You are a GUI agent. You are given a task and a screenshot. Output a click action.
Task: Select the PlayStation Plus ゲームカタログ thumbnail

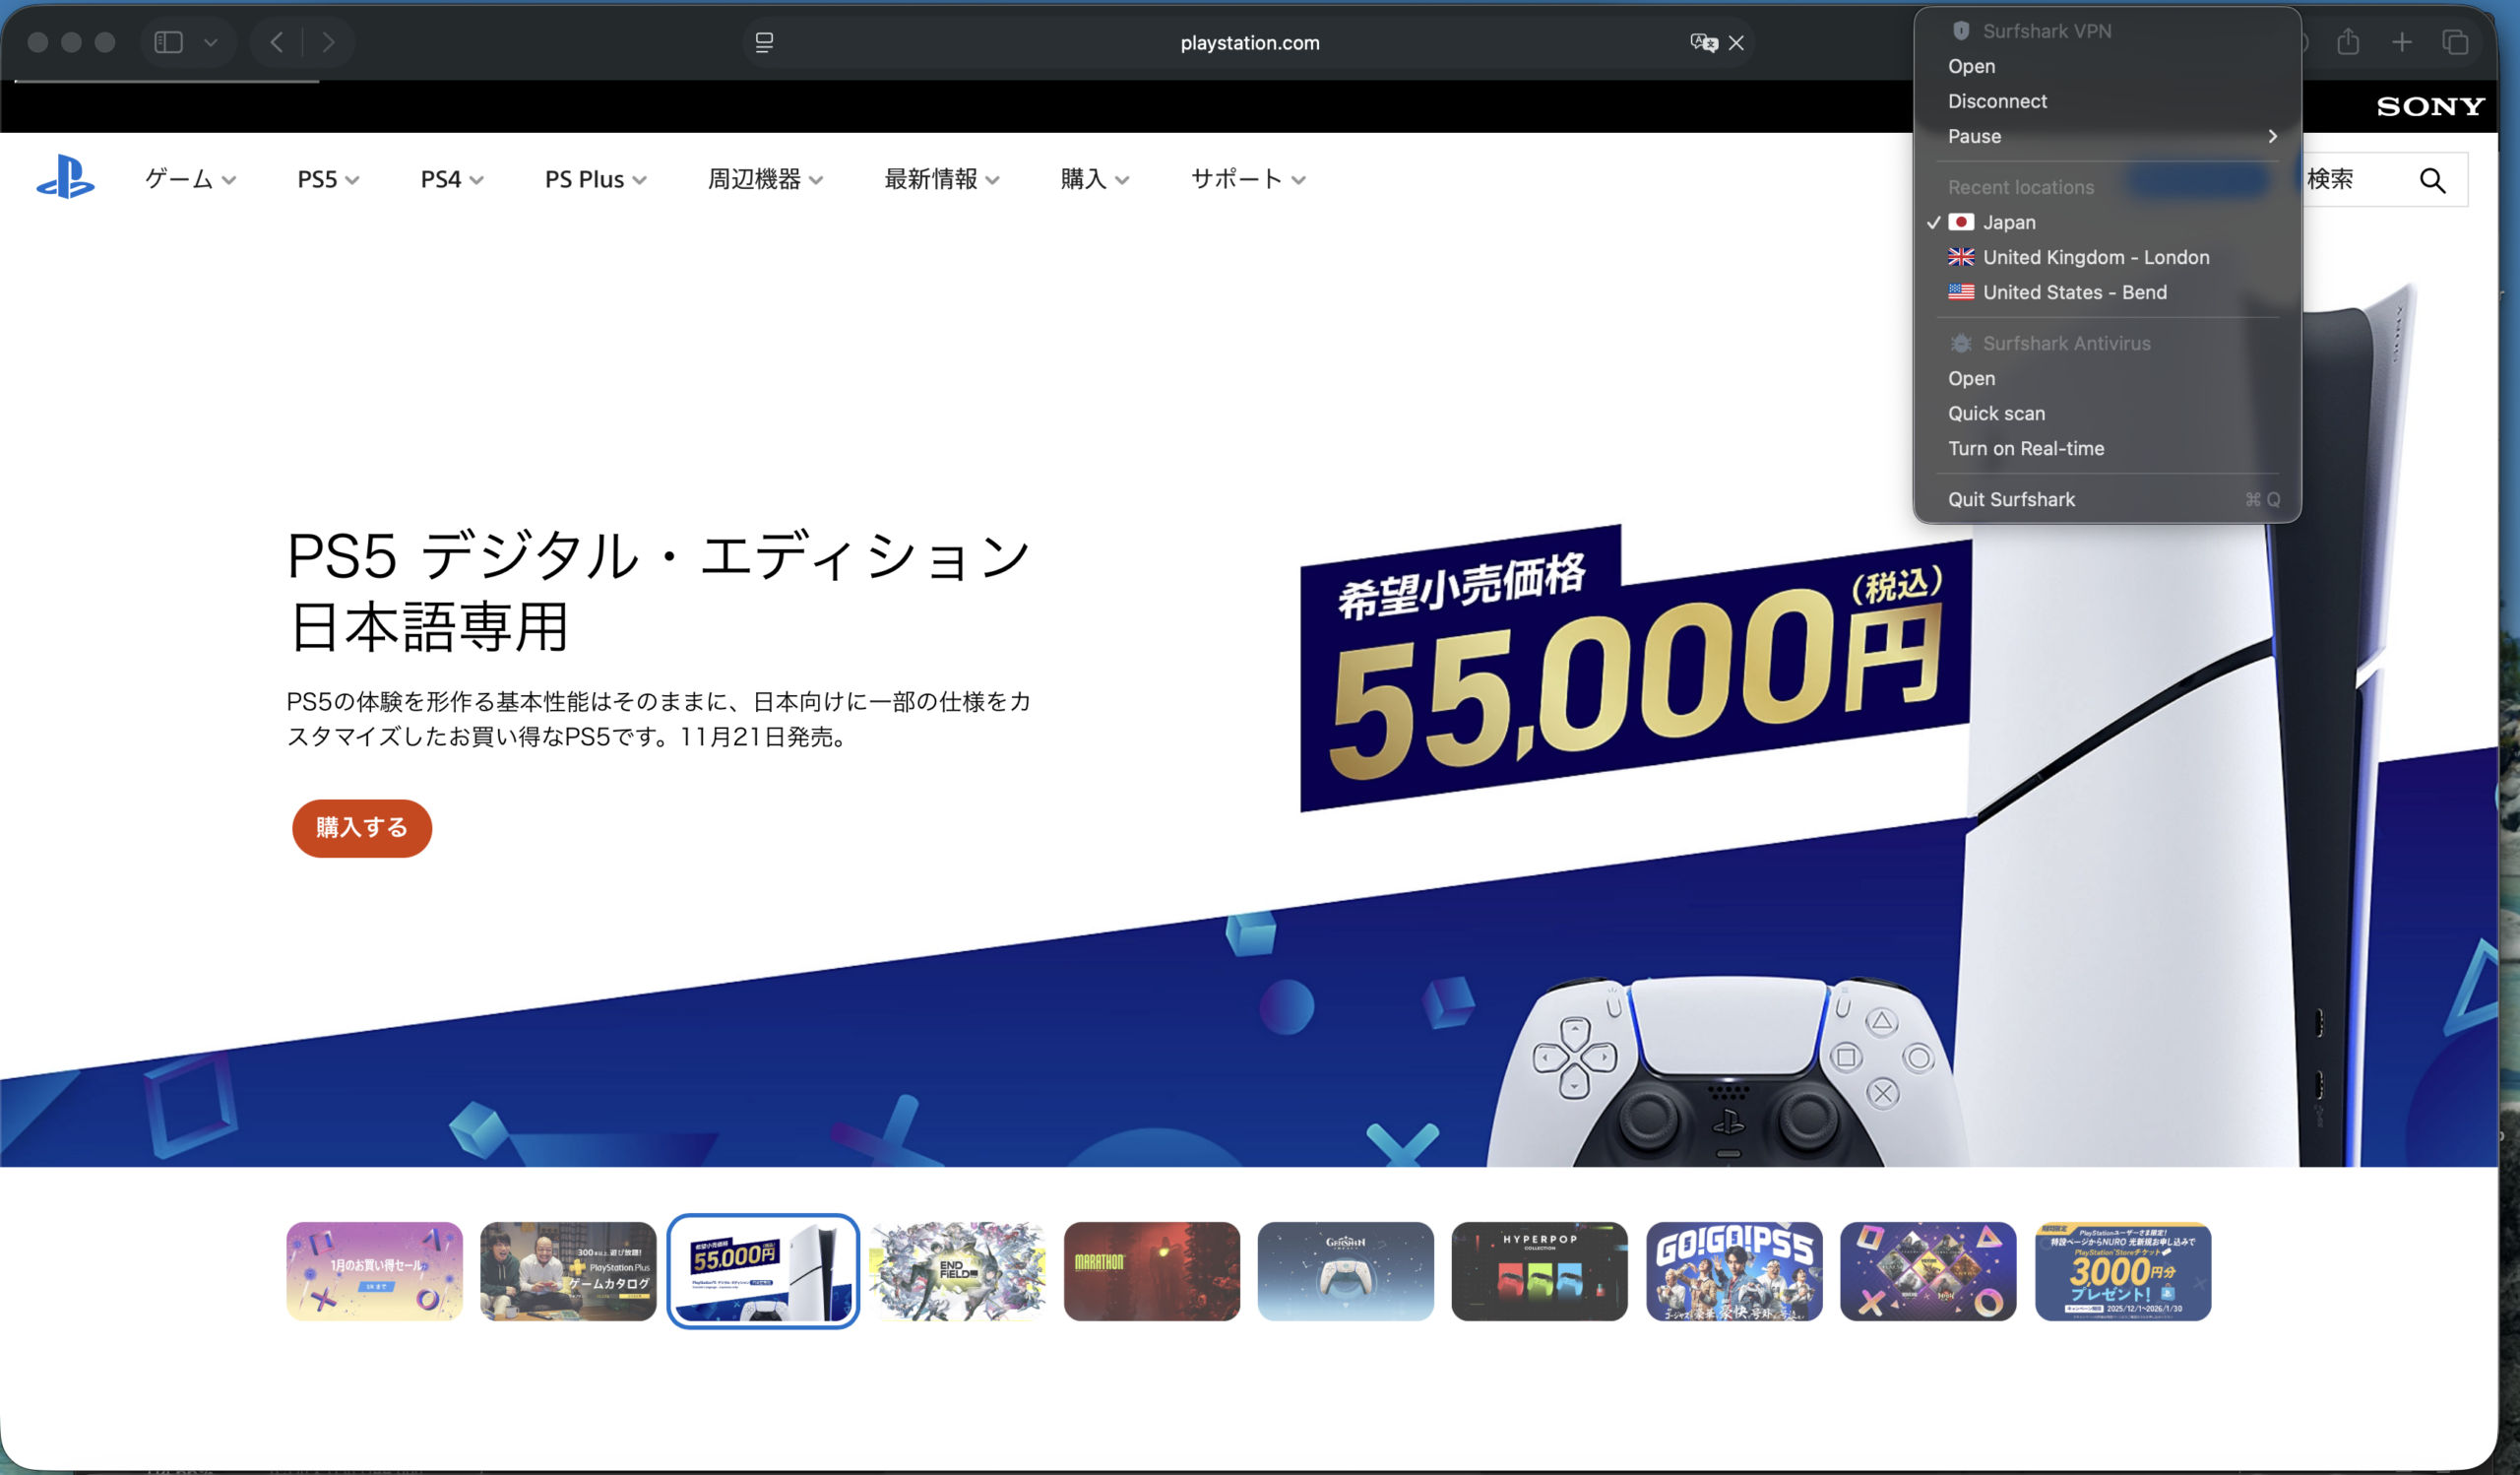[x=568, y=1271]
